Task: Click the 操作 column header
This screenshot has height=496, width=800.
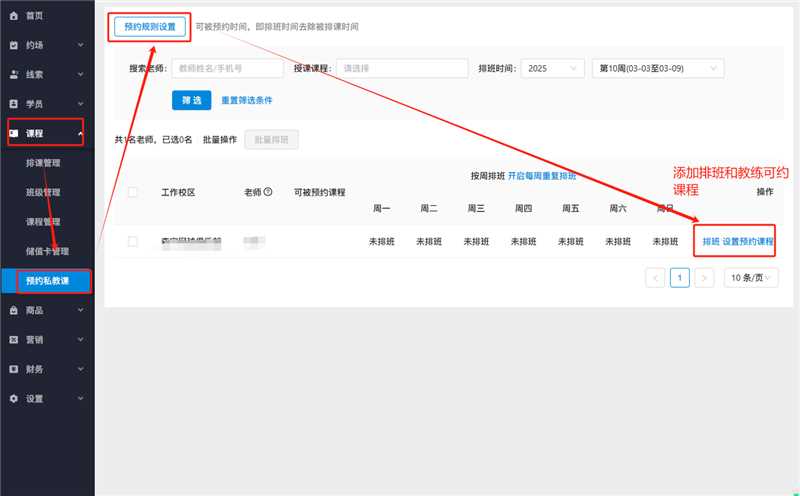Action: pyautogui.click(x=765, y=192)
